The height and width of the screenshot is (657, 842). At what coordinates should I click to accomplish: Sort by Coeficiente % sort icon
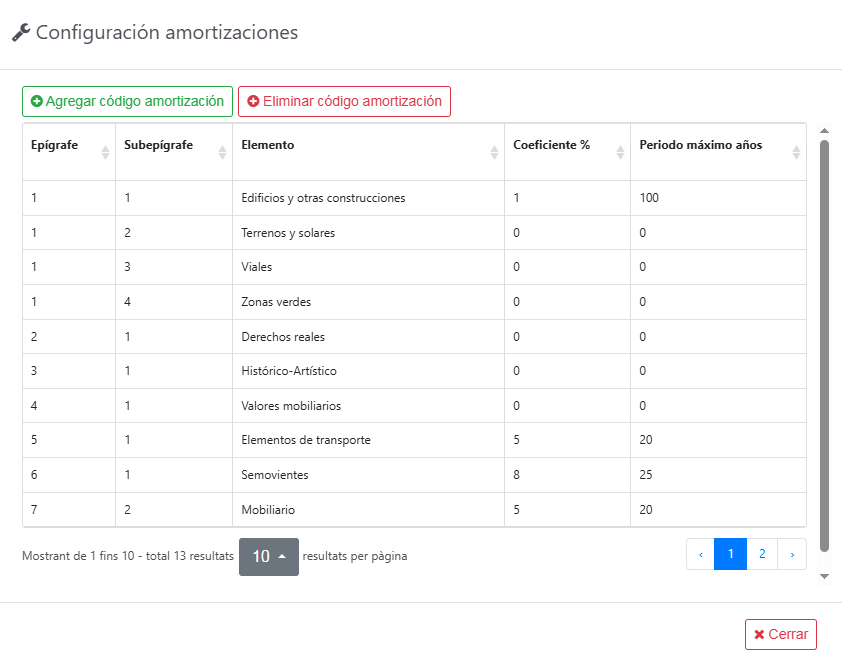(x=620, y=152)
